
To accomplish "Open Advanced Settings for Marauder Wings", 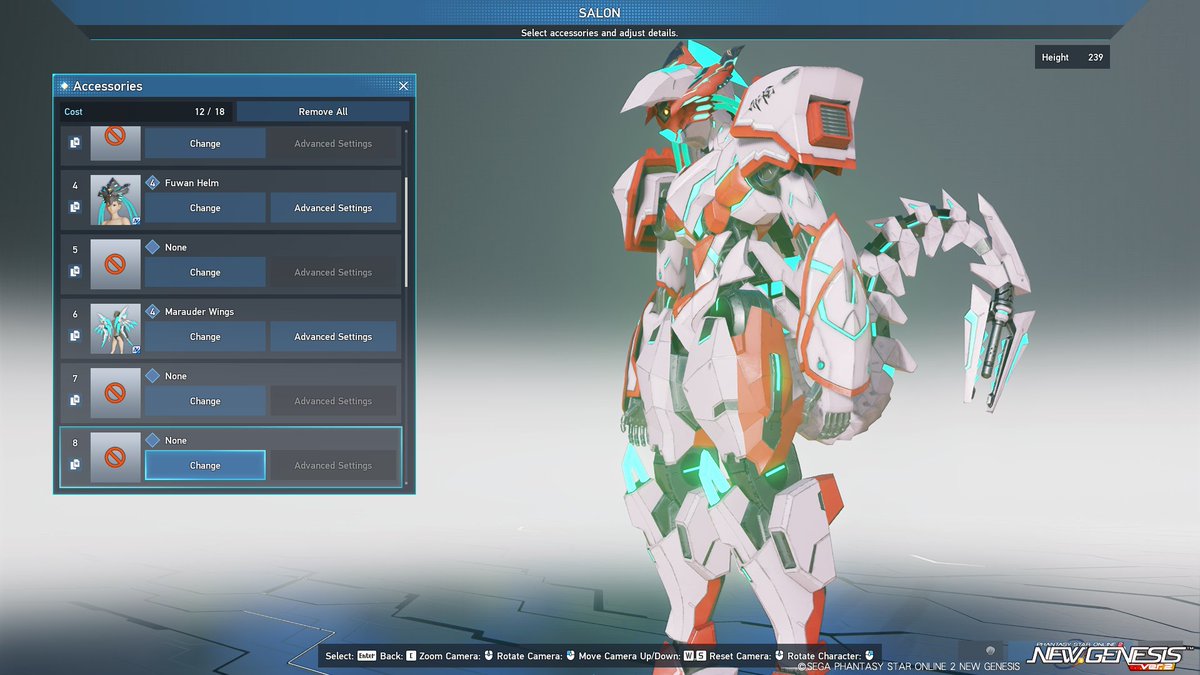I will 333,337.
